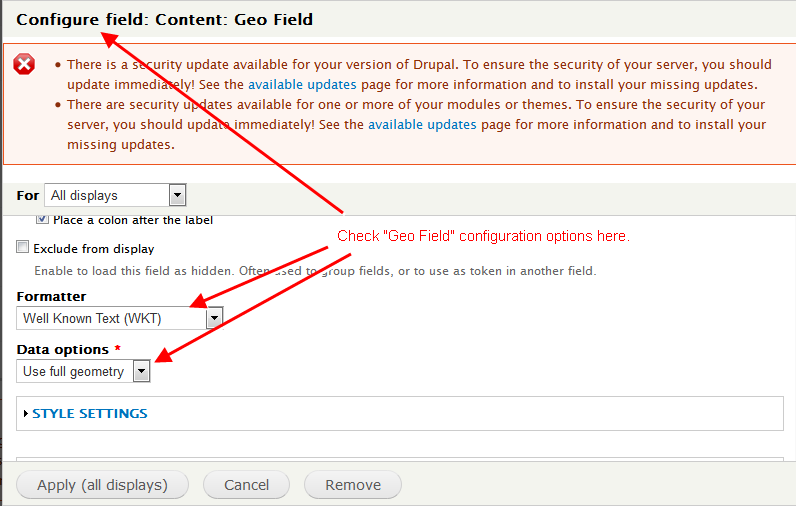The width and height of the screenshot is (796, 506).
Task: Click the Remove button
Action: coord(353,485)
